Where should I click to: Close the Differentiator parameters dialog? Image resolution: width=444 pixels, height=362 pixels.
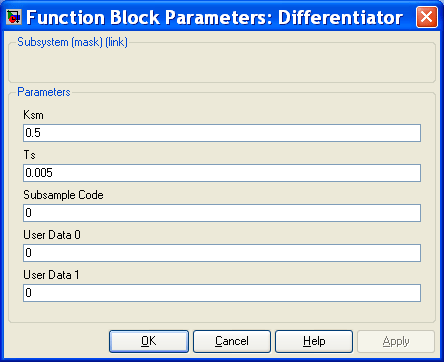tap(427, 17)
